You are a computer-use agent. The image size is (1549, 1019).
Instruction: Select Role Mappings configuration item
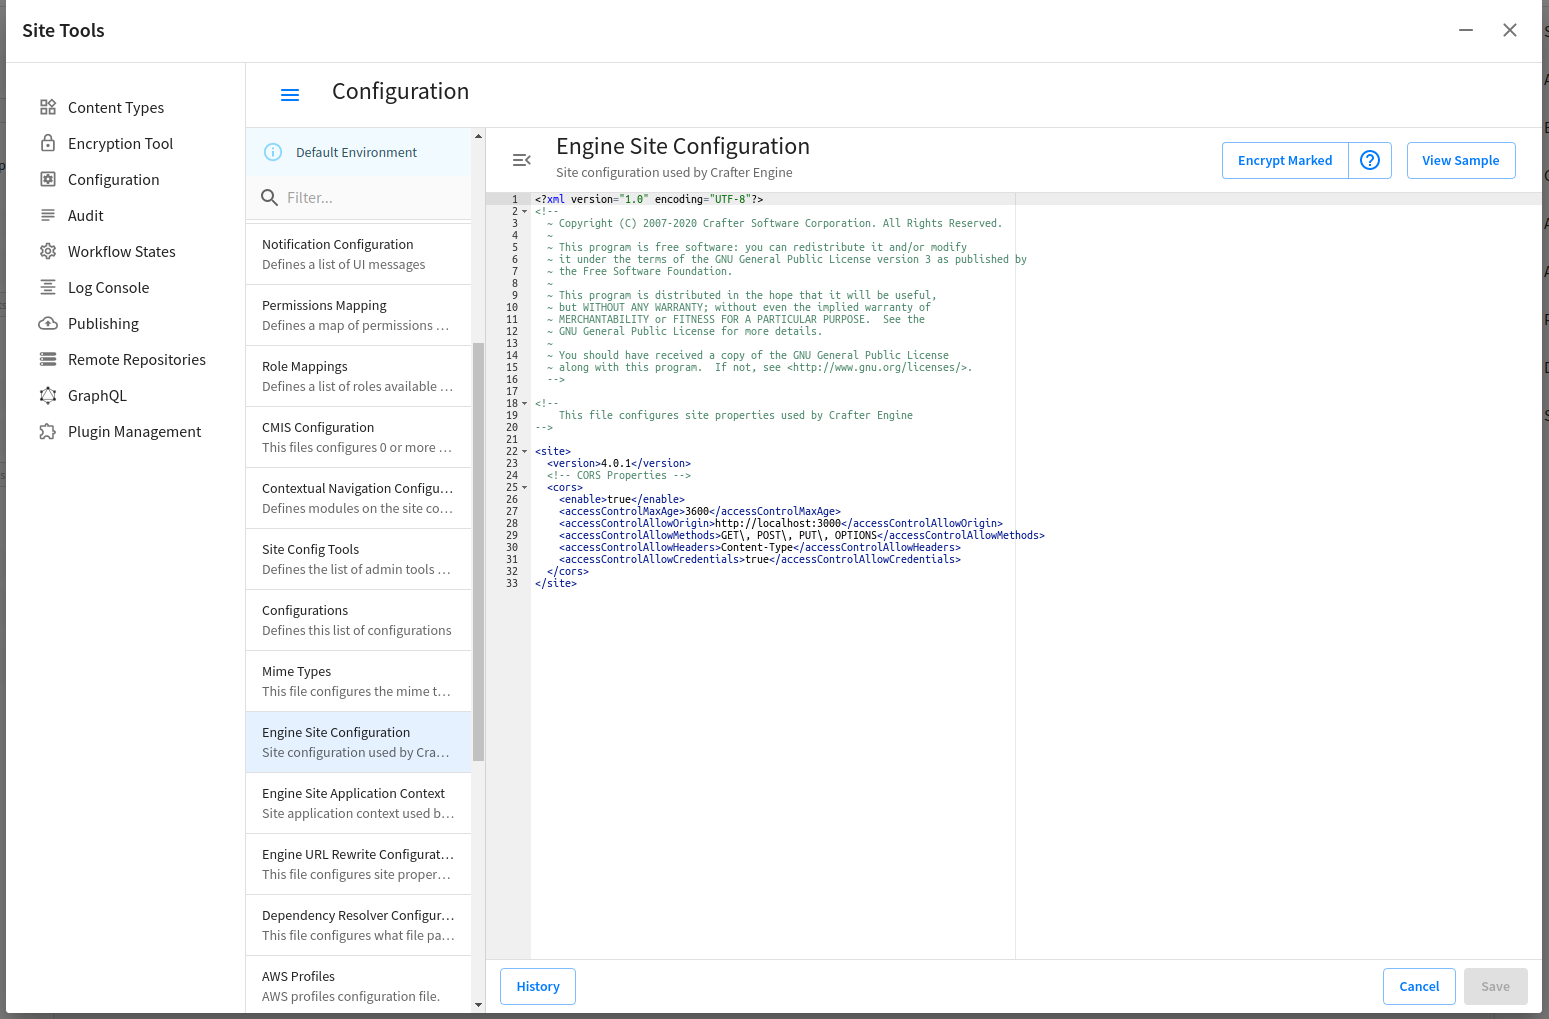pyautogui.click(x=358, y=376)
